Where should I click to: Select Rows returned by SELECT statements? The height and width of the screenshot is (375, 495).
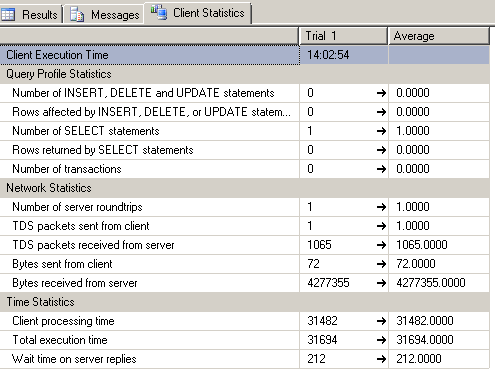tap(245, 150)
